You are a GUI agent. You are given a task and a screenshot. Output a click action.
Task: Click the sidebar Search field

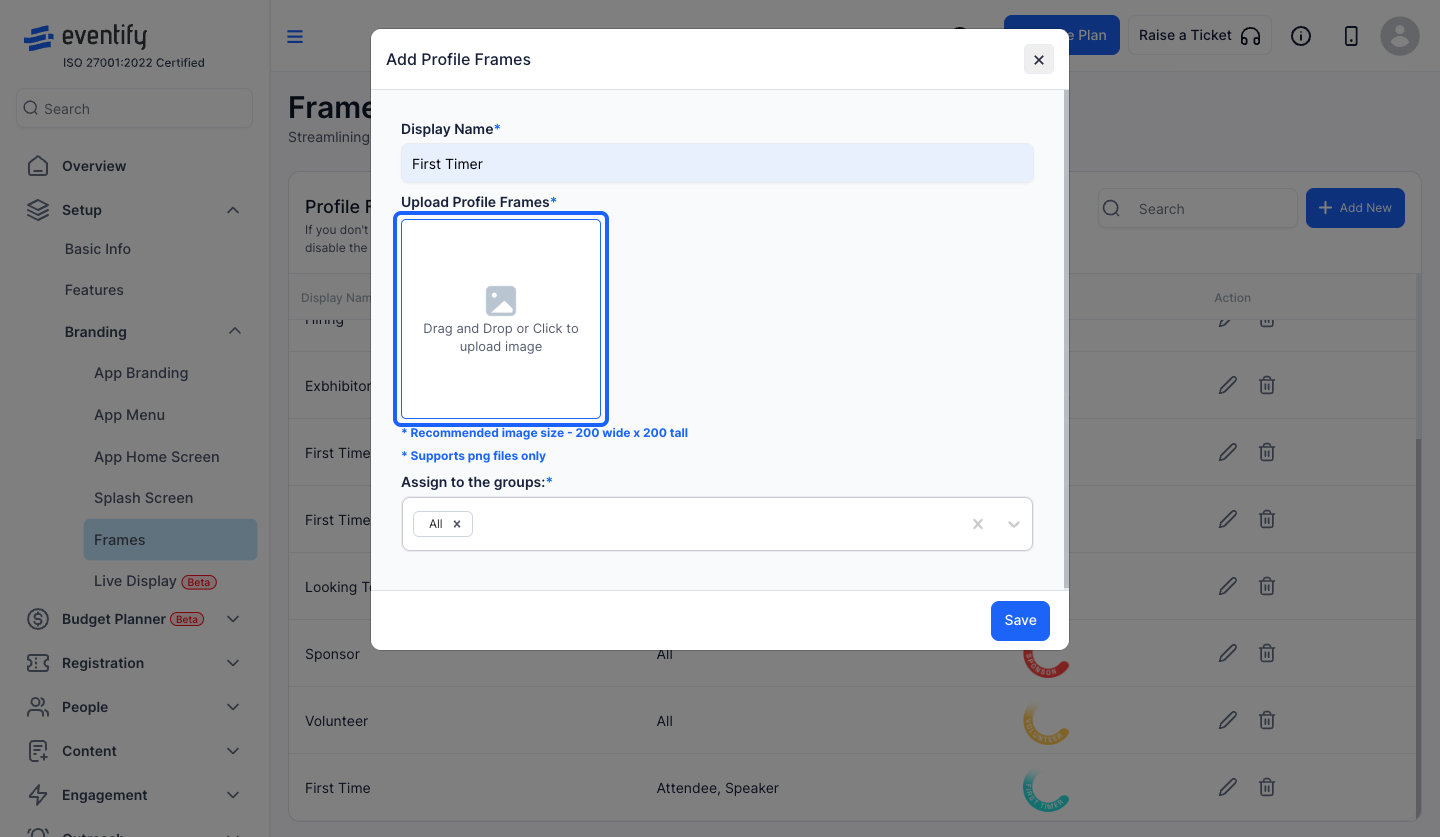(x=134, y=108)
